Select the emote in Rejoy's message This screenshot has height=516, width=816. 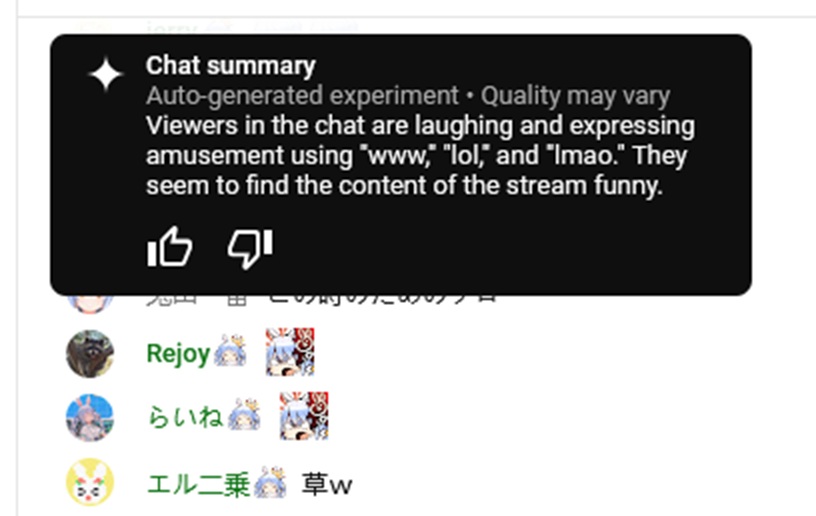[290, 352]
